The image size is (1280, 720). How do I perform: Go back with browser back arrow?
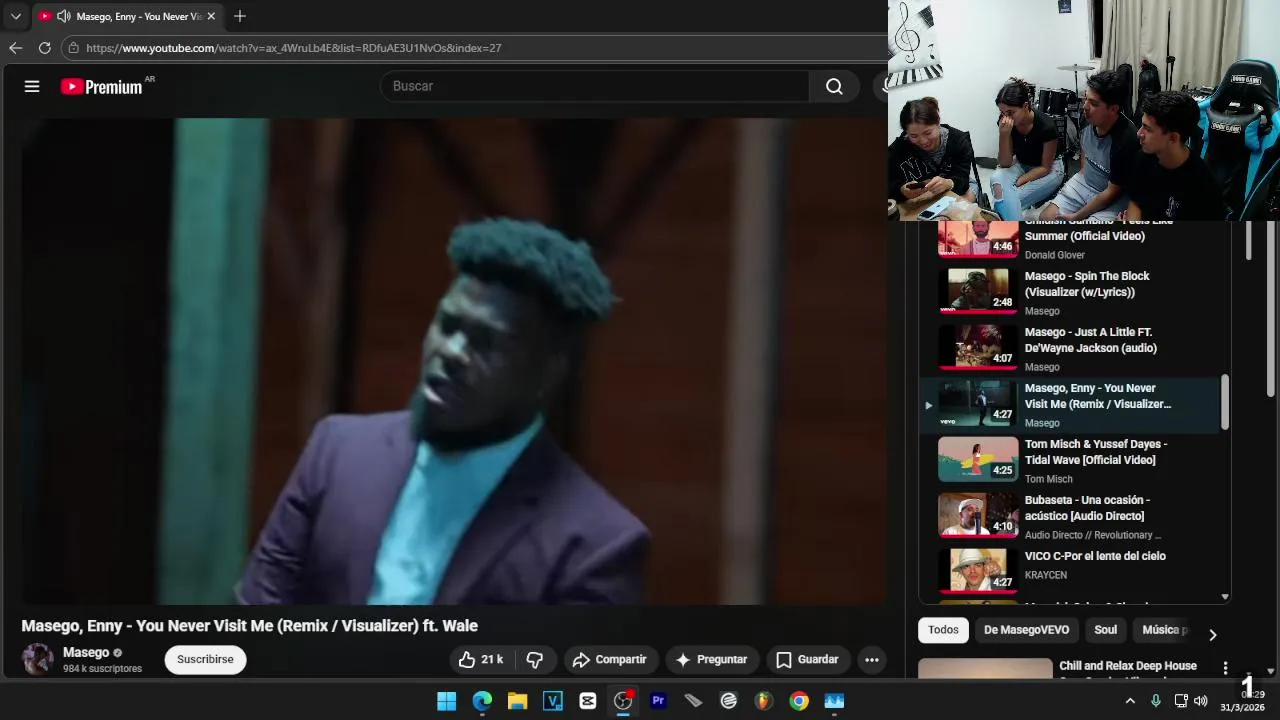click(15, 48)
